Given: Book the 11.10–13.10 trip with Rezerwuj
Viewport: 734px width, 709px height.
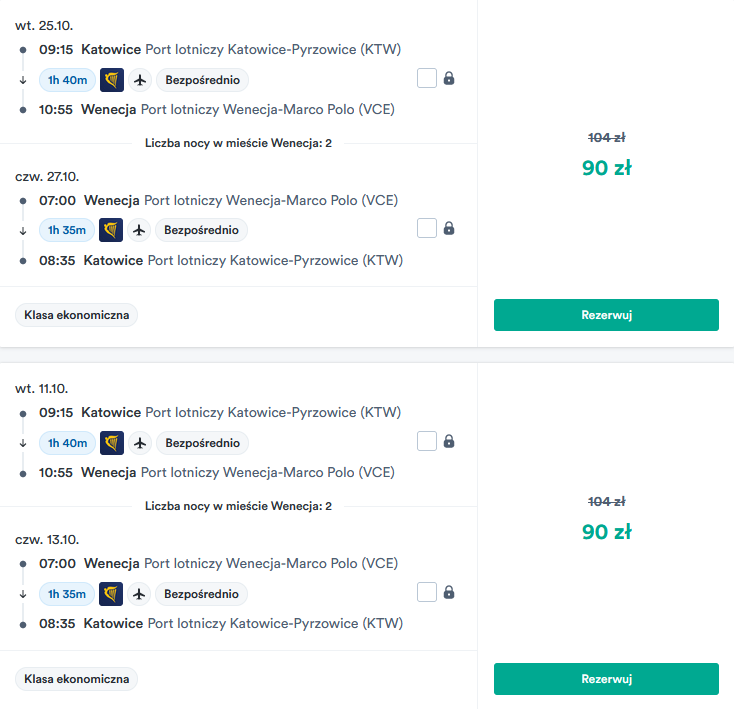Looking at the screenshot, I should pyautogui.click(x=606, y=679).
